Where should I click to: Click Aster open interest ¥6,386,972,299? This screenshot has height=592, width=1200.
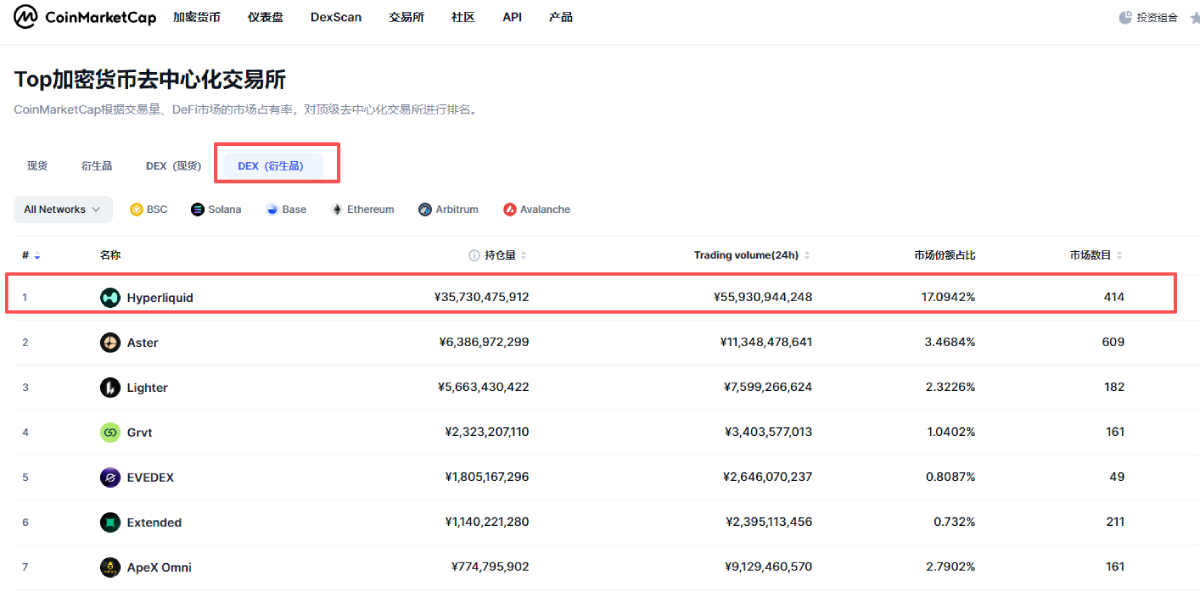pos(484,342)
